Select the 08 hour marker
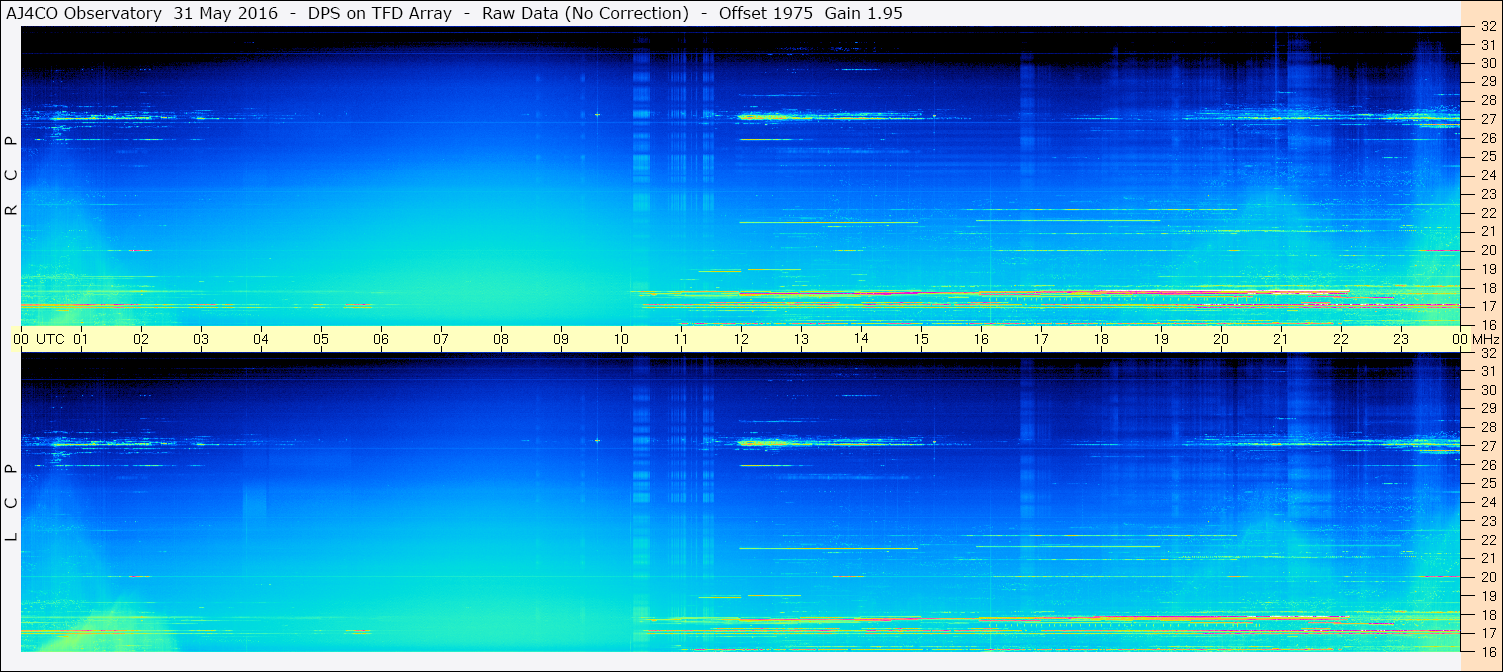Screen dimensions: 1503x672 point(501,339)
